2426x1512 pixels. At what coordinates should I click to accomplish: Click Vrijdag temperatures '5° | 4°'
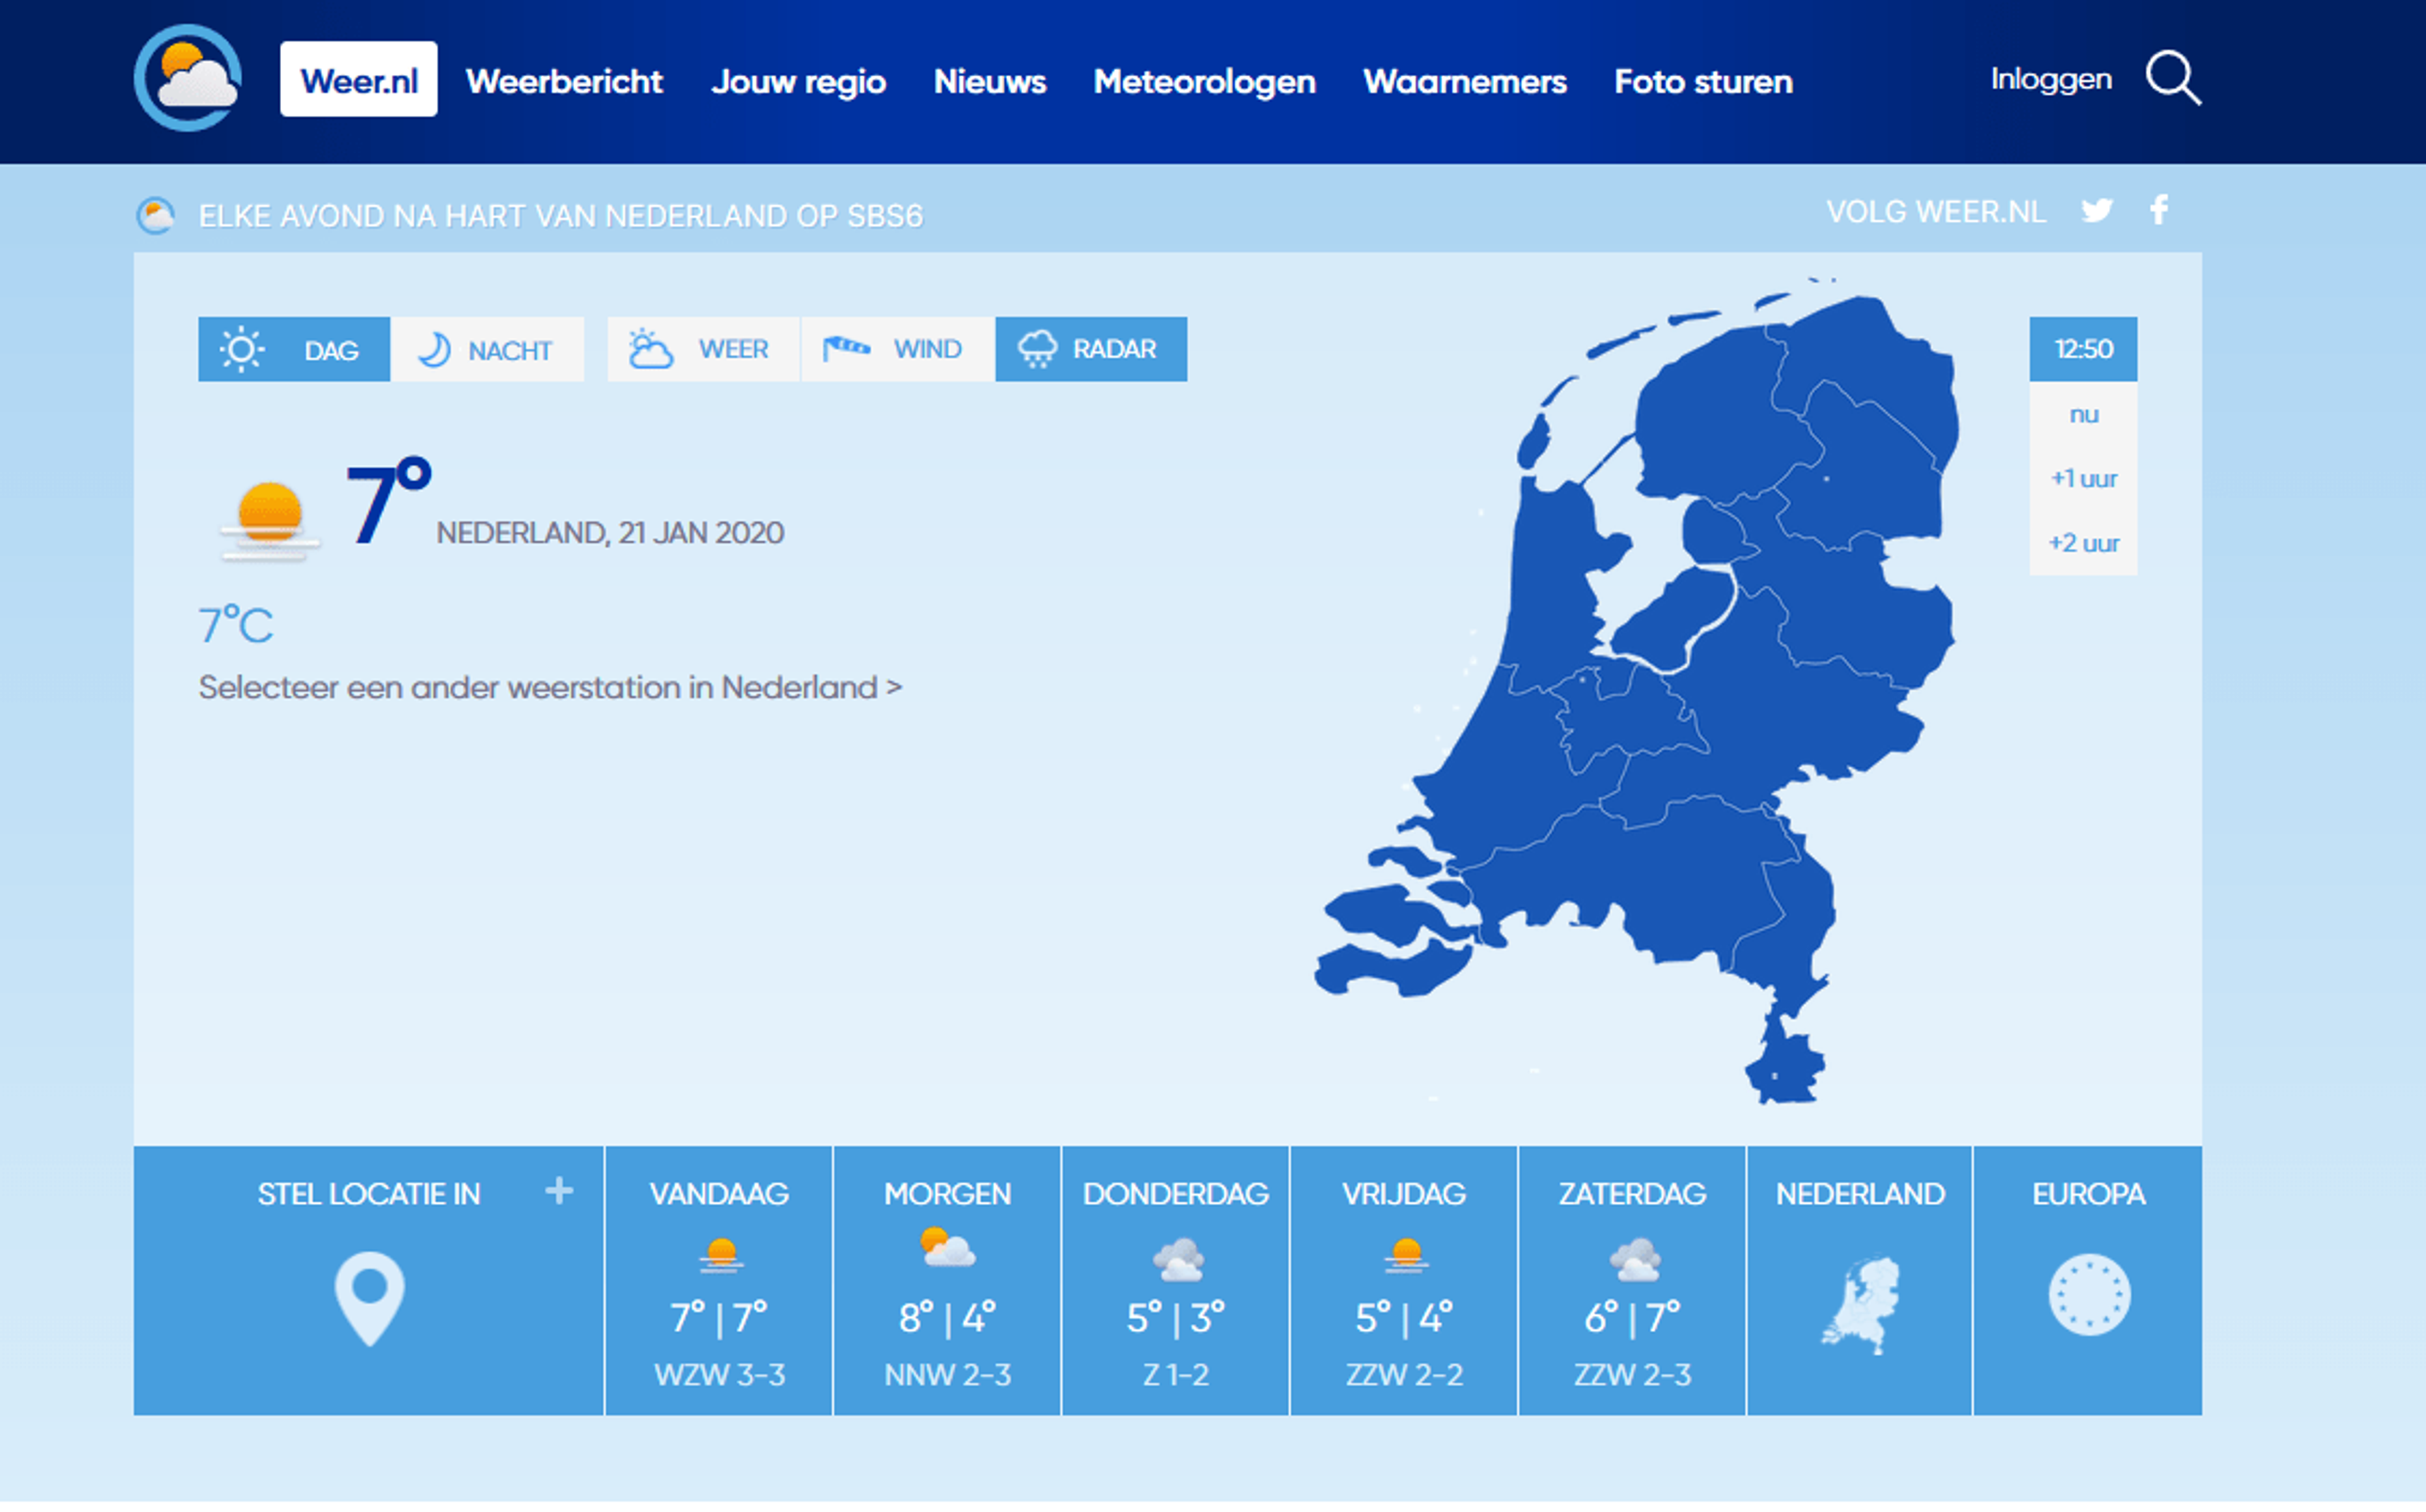[1404, 1318]
